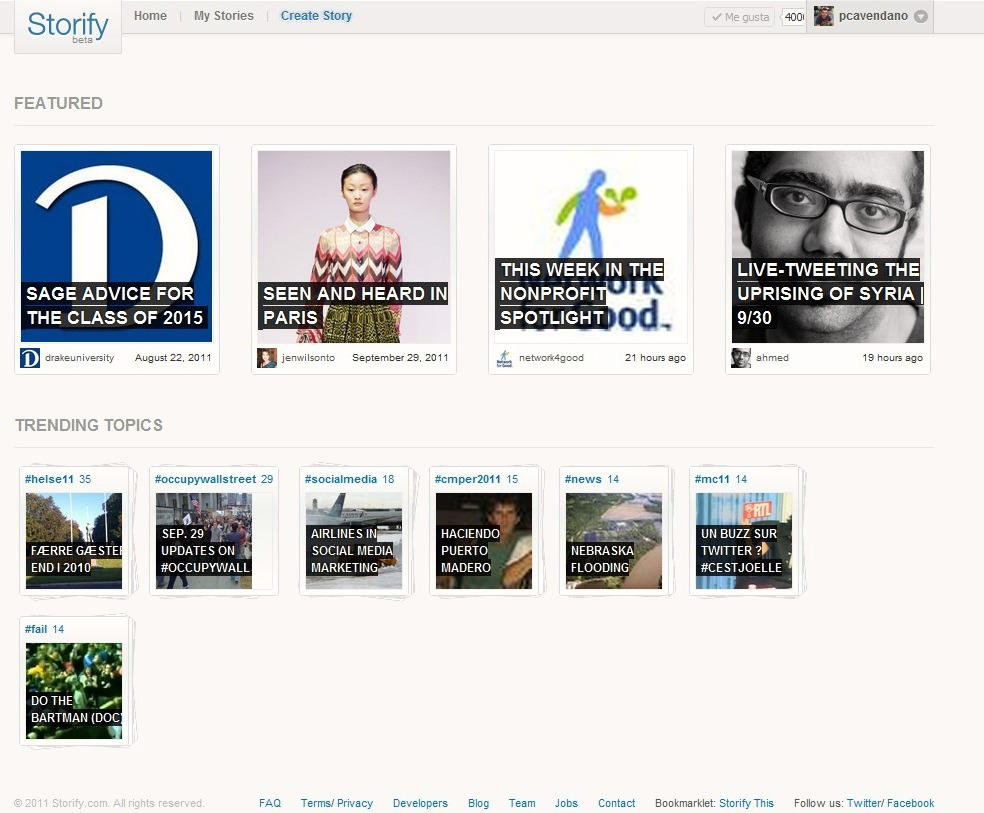Open the Home menu item

point(150,16)
